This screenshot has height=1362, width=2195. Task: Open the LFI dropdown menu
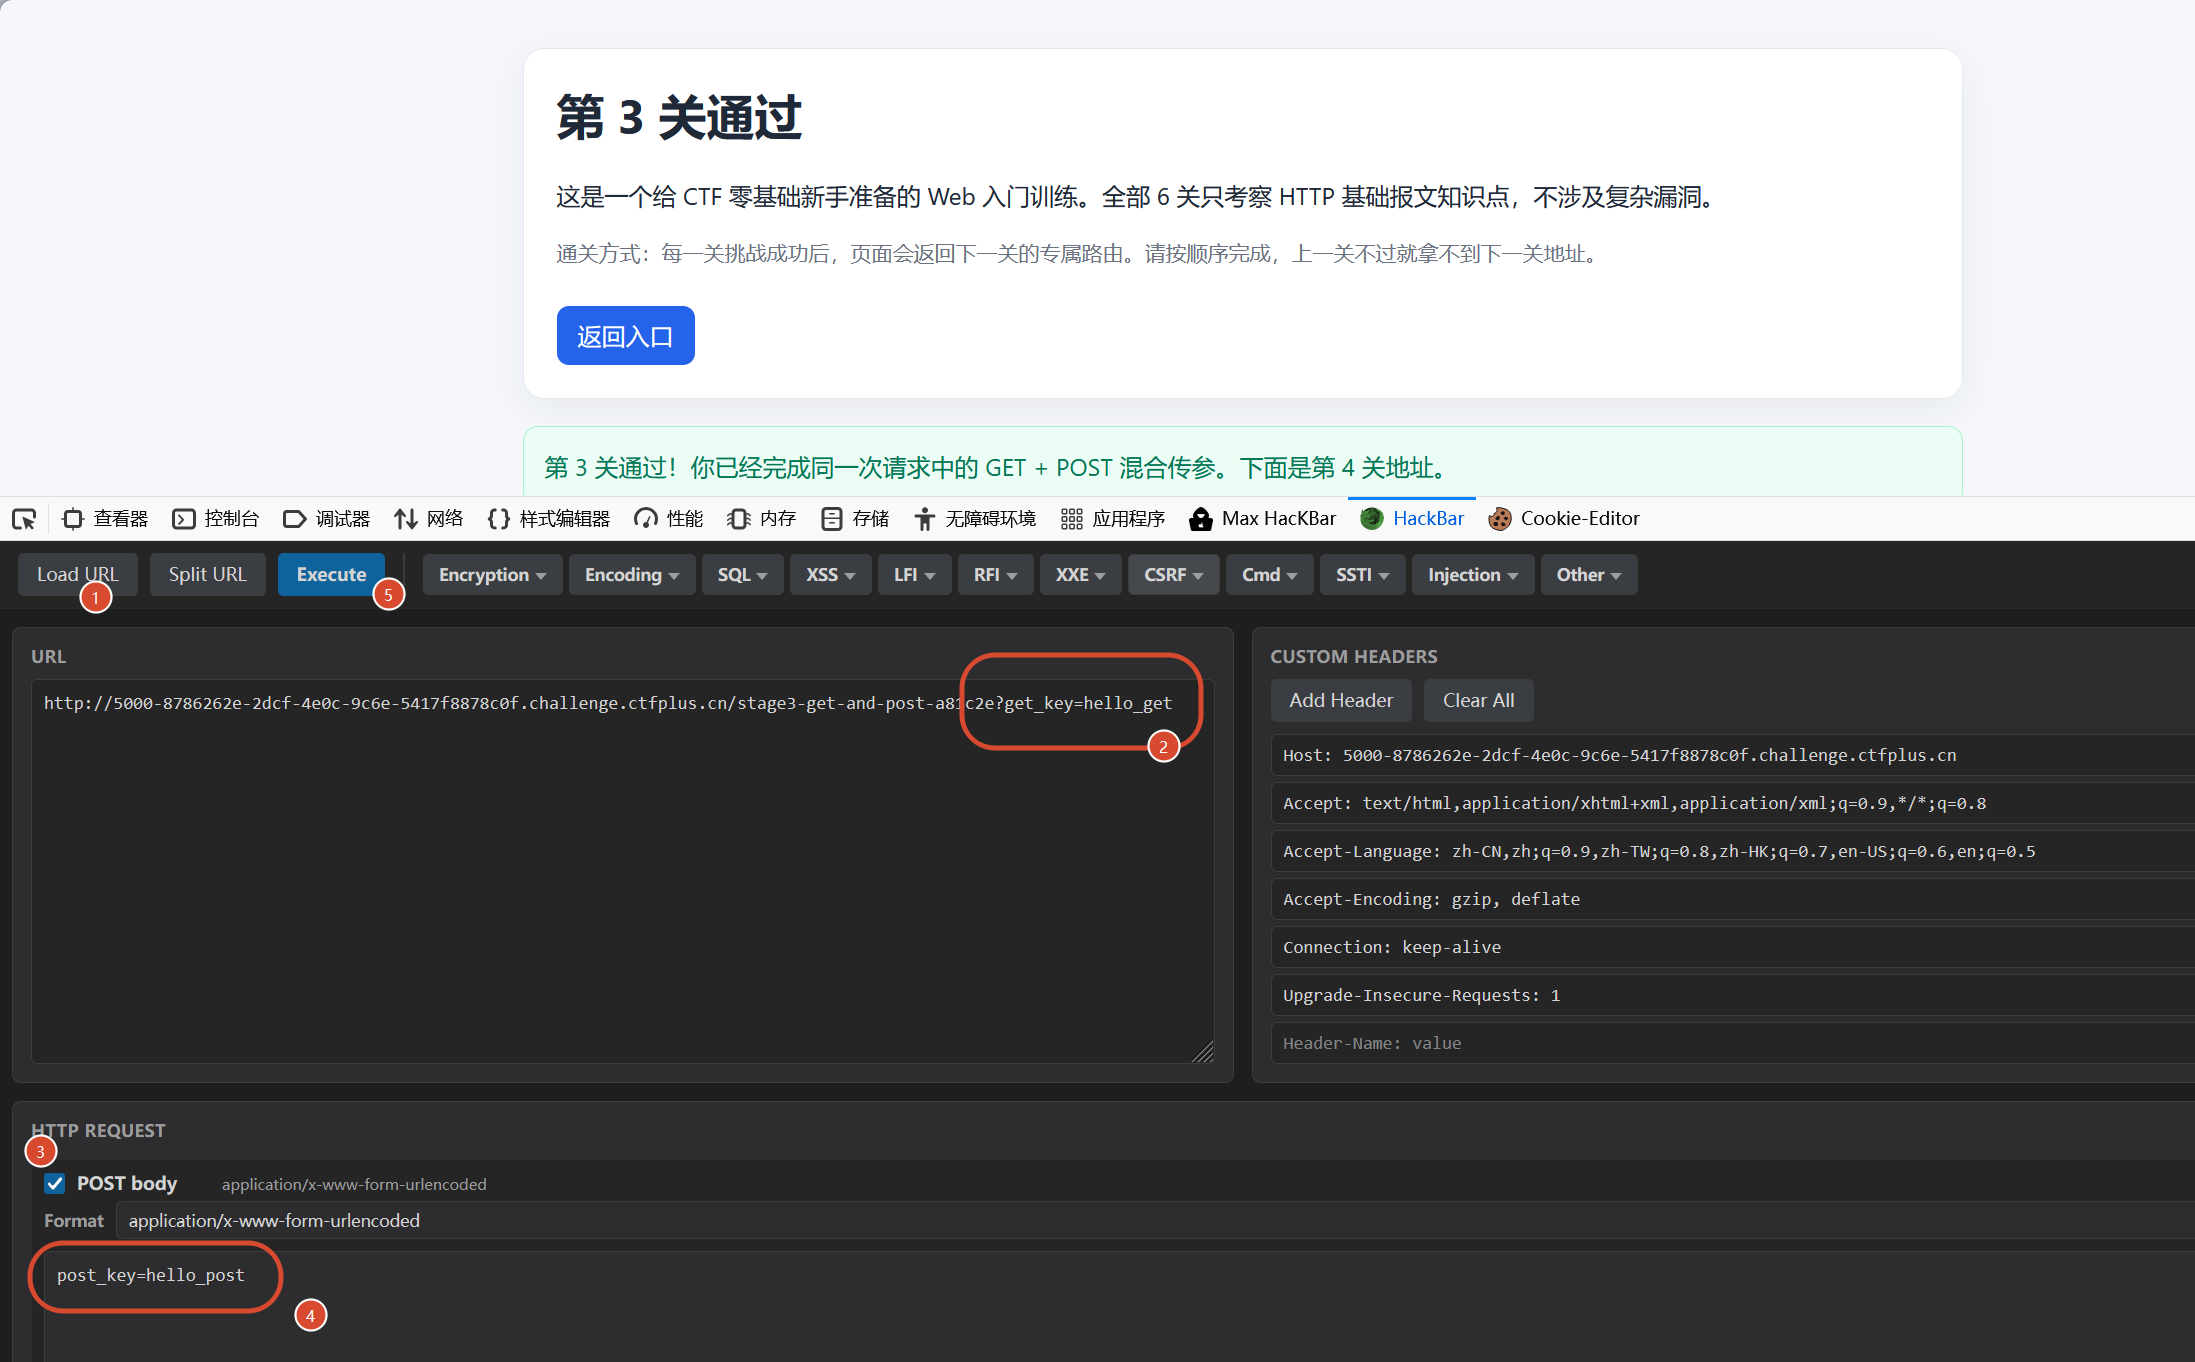coord(914,575)
